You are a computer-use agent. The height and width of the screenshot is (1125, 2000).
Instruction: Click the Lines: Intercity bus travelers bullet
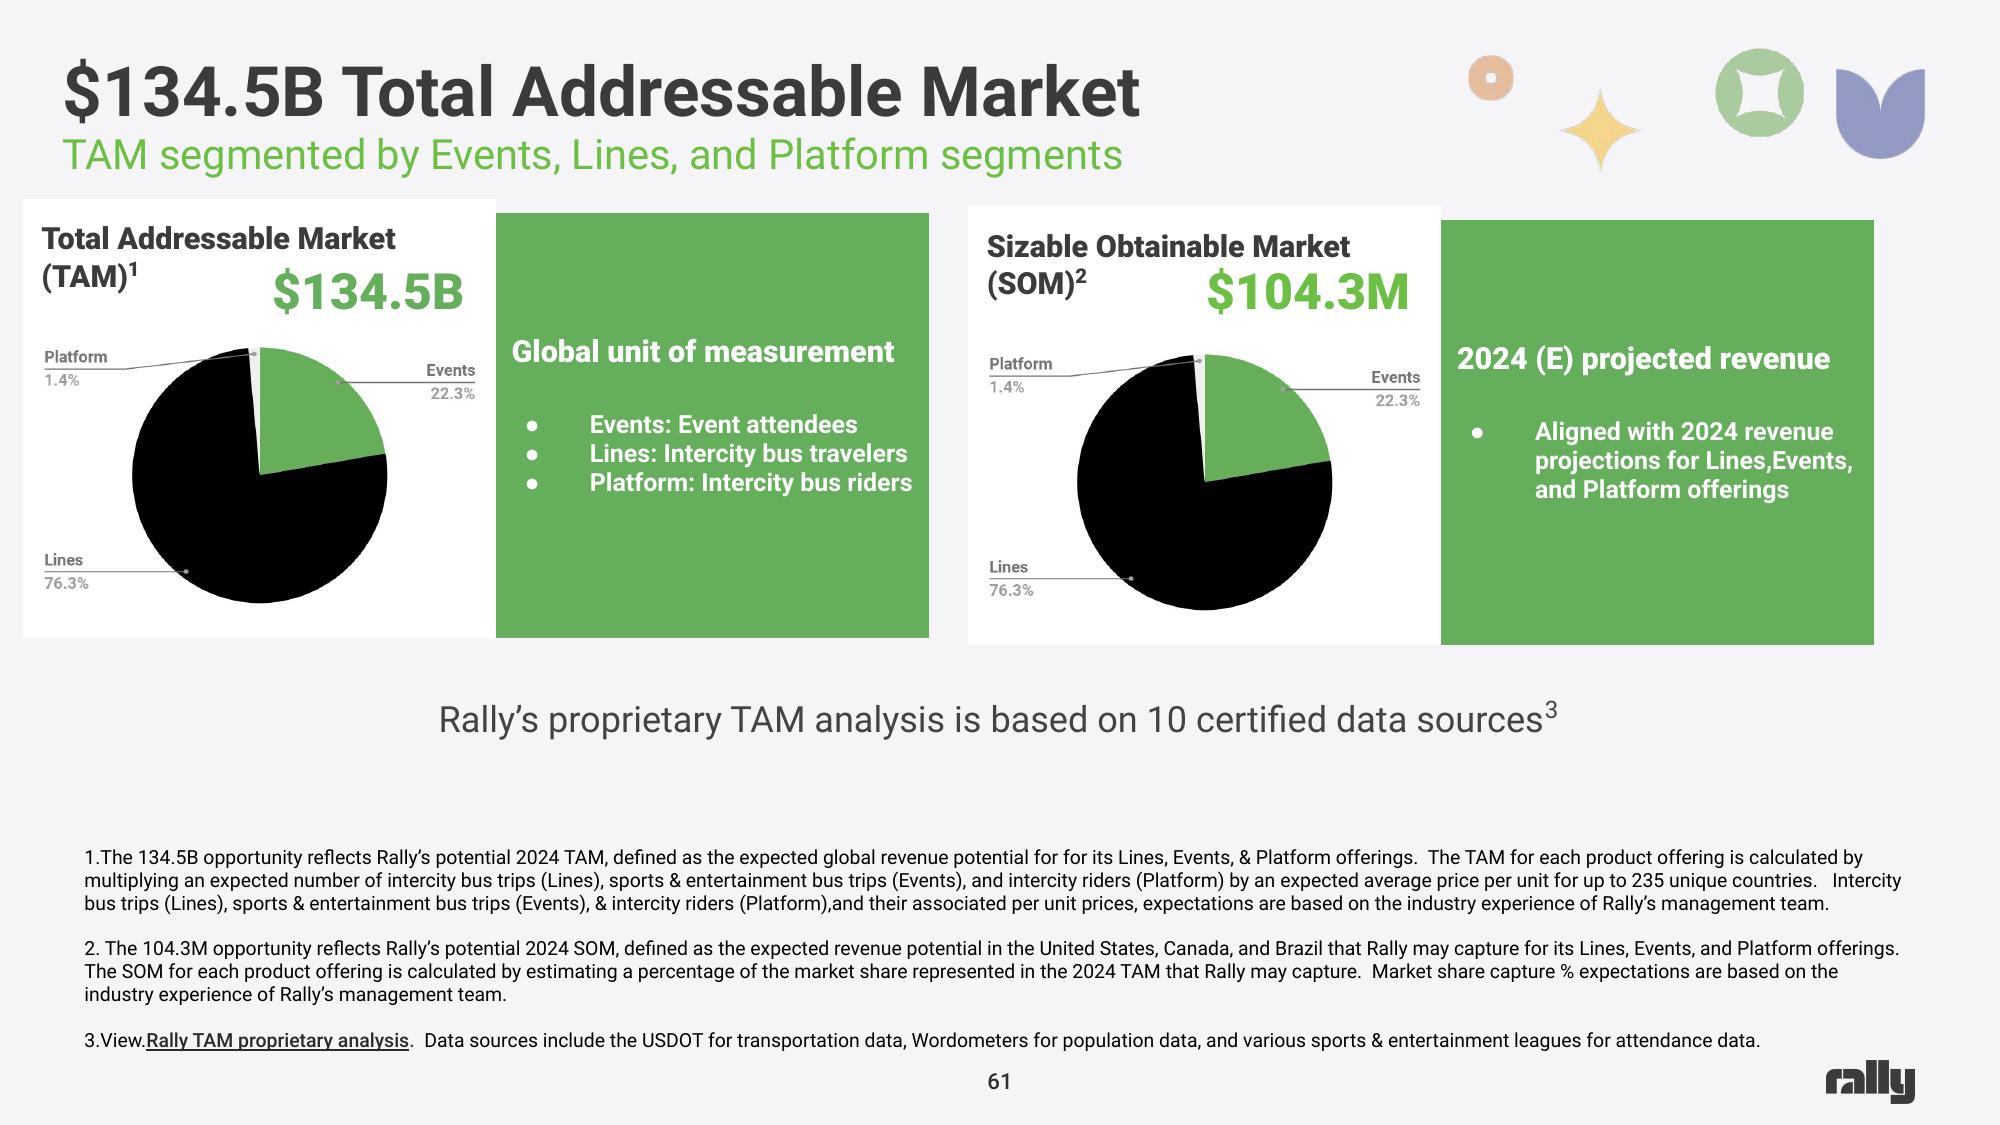748,453
